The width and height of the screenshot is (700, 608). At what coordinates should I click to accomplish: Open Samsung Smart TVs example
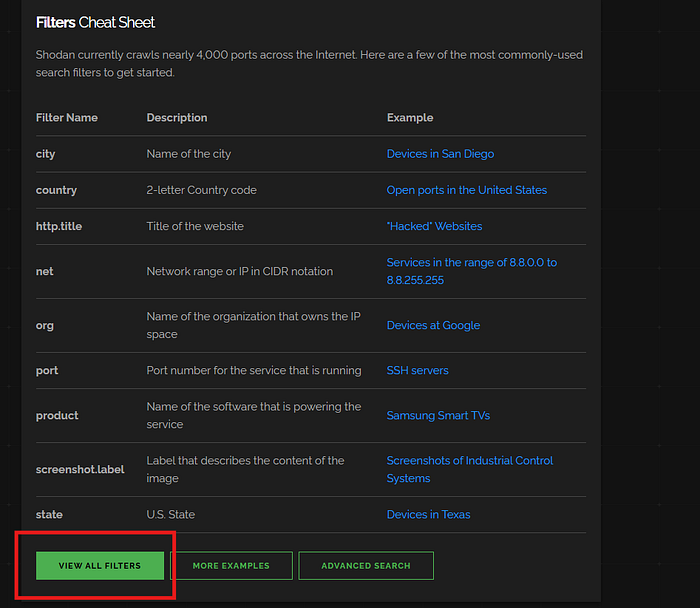tap(438, 416)
